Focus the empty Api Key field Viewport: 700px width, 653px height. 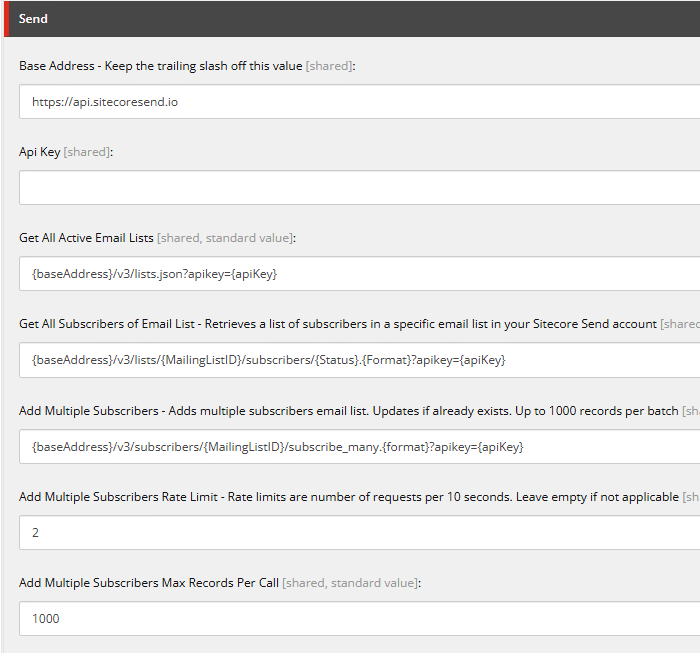pos(359,188)
